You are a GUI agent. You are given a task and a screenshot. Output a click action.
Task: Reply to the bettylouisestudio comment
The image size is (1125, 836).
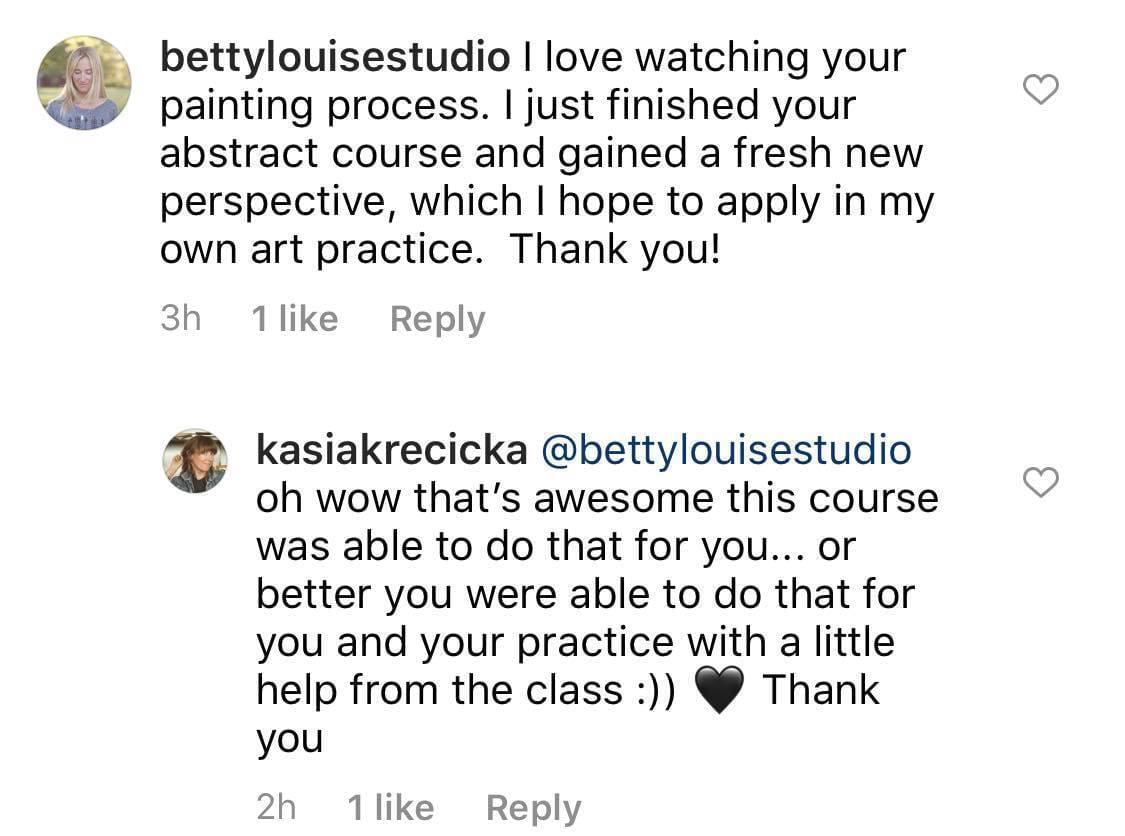437,319
